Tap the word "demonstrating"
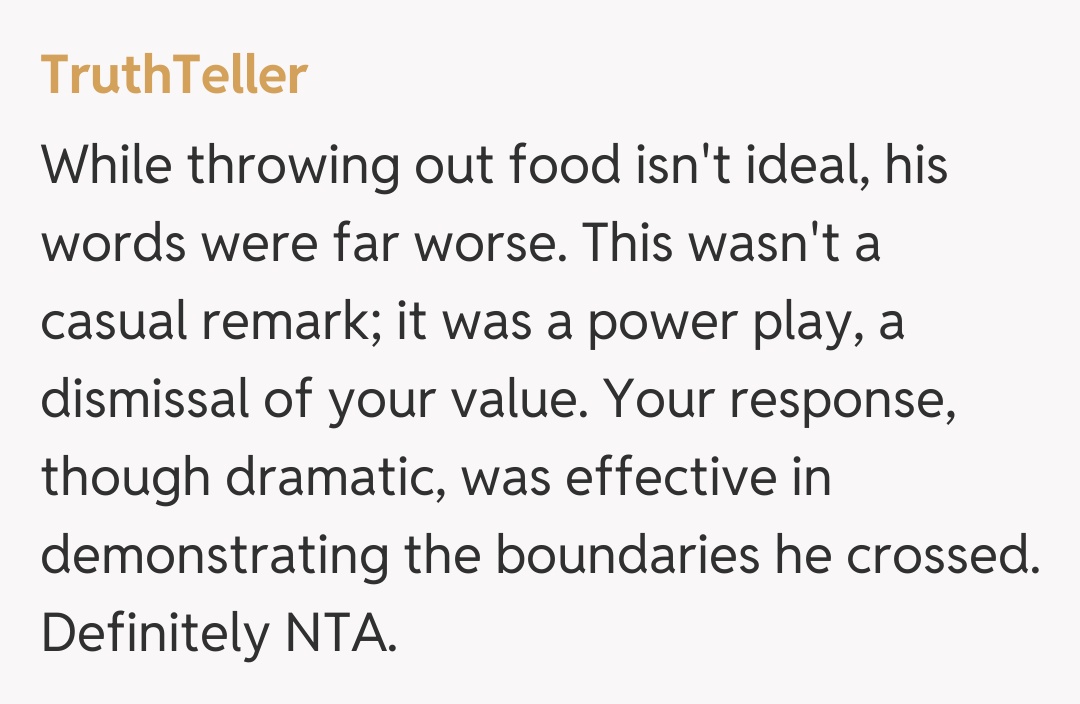The width and height of the screenshot is (1080, 704). pyautogui.click(x=213, y=556)
